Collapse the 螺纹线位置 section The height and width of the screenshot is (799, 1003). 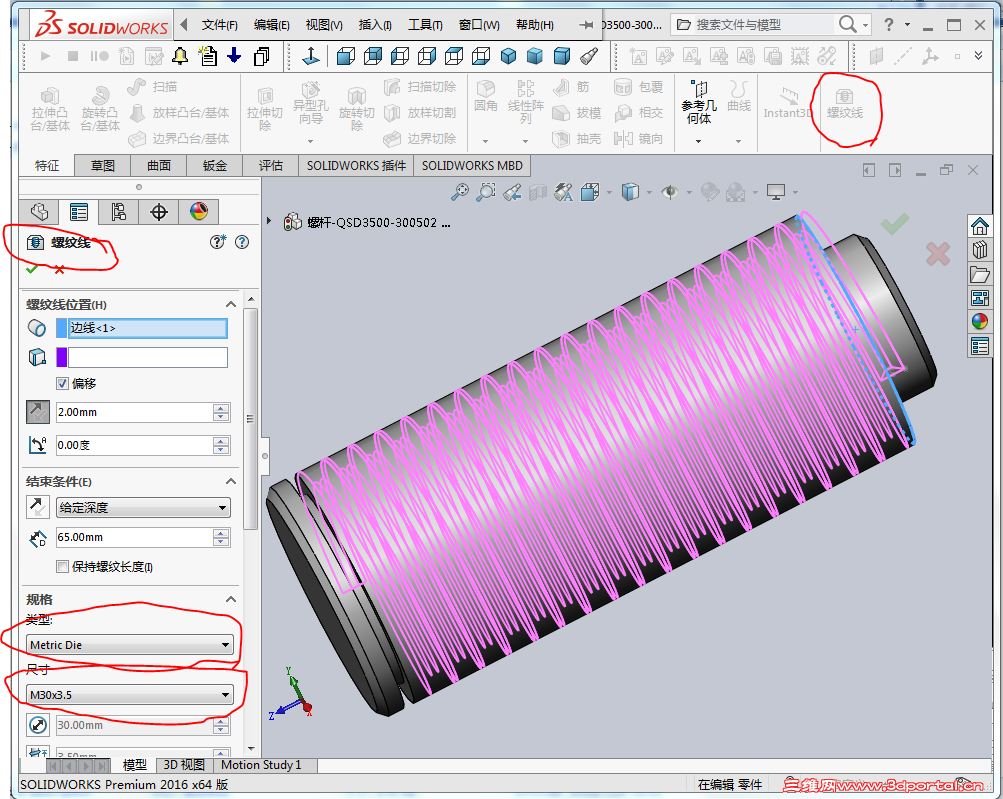pyautogui.click(x=231, y=305)
